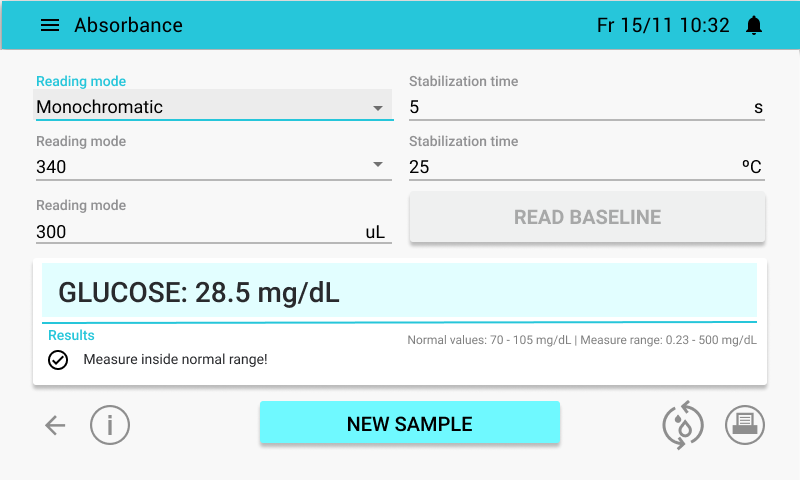The height and width of the screenshot is (480, 800).
Task: Open the hamburger navigation menu
Action: [x=50, y=25]
